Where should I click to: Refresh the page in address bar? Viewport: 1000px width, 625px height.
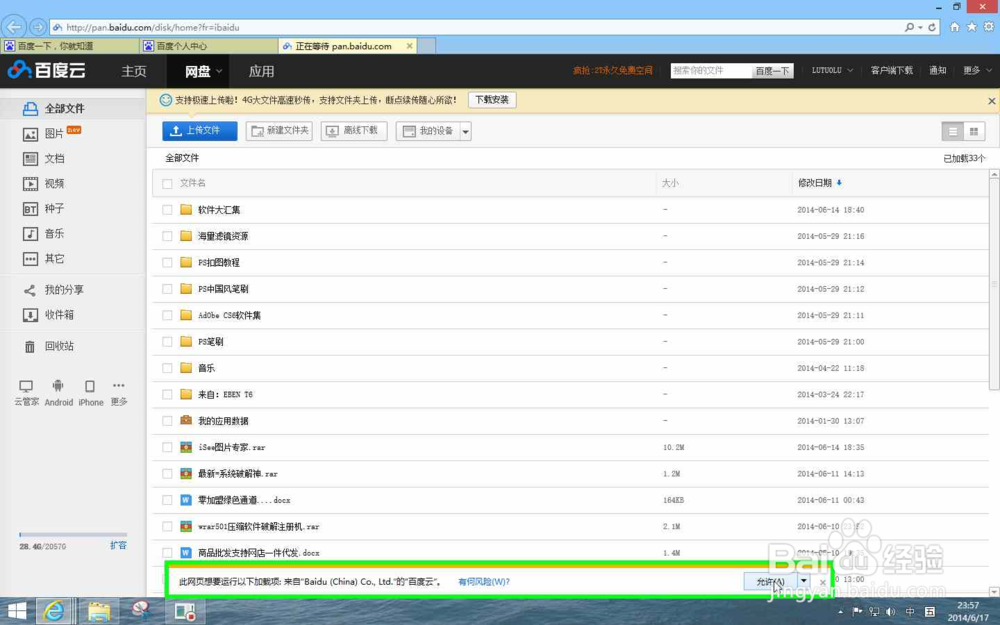click(x=932, y=27)
